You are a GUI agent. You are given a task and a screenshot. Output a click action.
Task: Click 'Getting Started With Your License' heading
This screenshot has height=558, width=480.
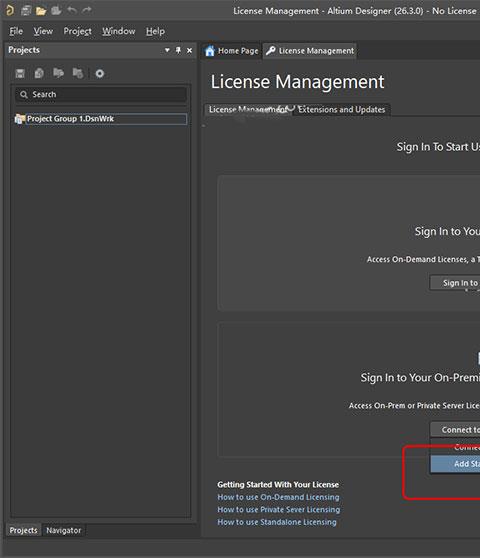point(278,484)
